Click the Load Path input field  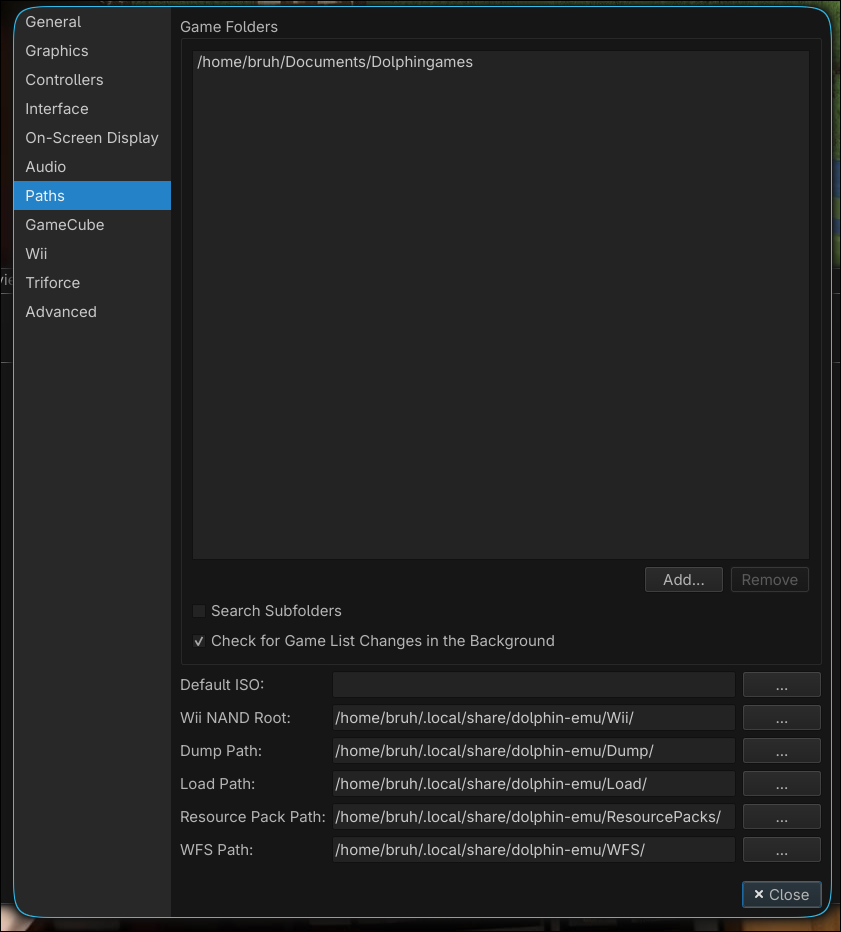(534, 784)
